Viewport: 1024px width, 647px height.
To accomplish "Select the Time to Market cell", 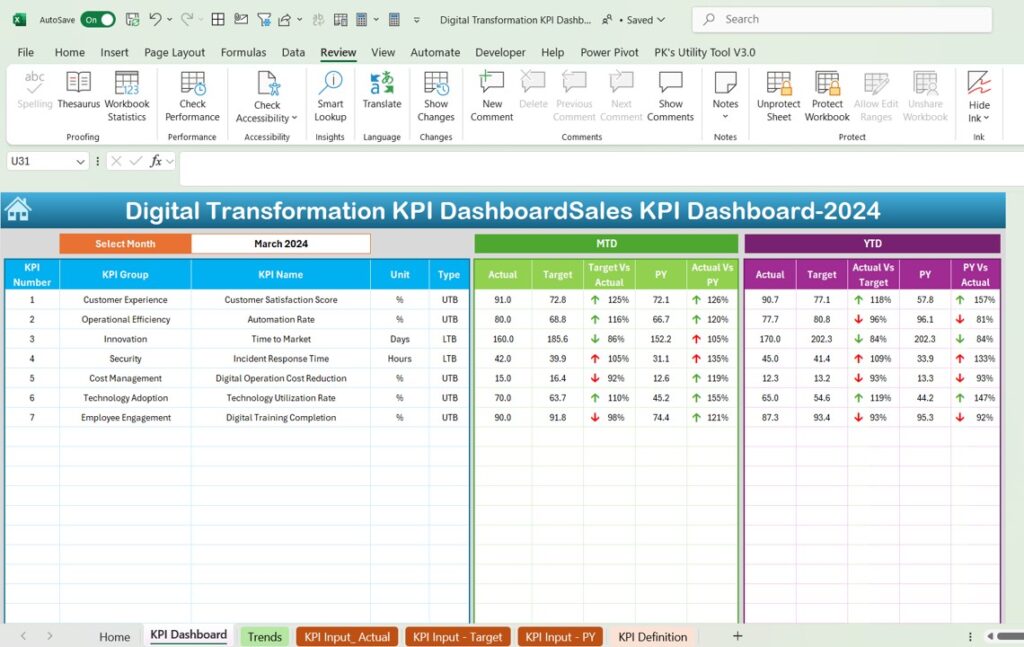I will pos(281,339).
